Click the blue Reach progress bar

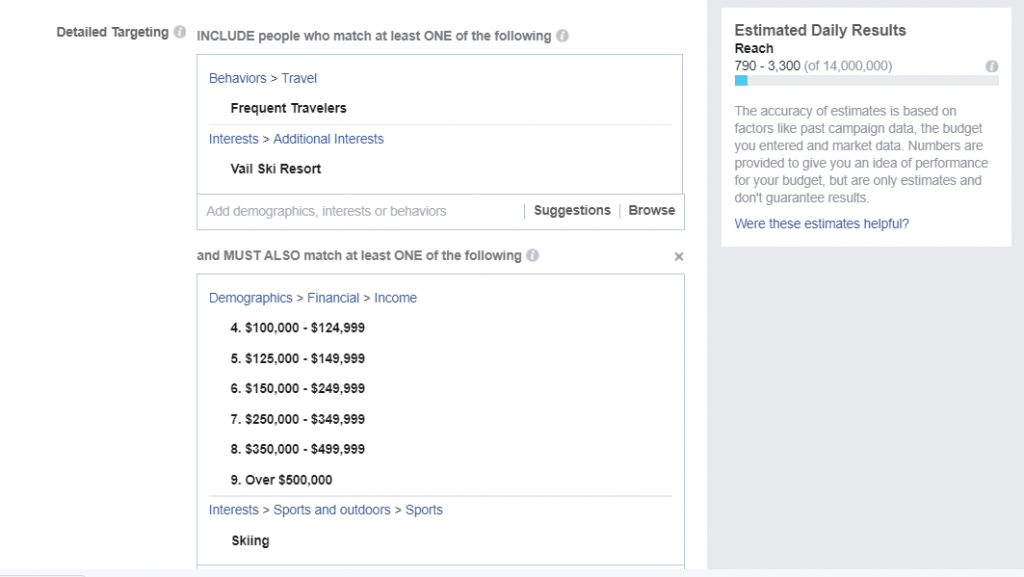point(741,81)
